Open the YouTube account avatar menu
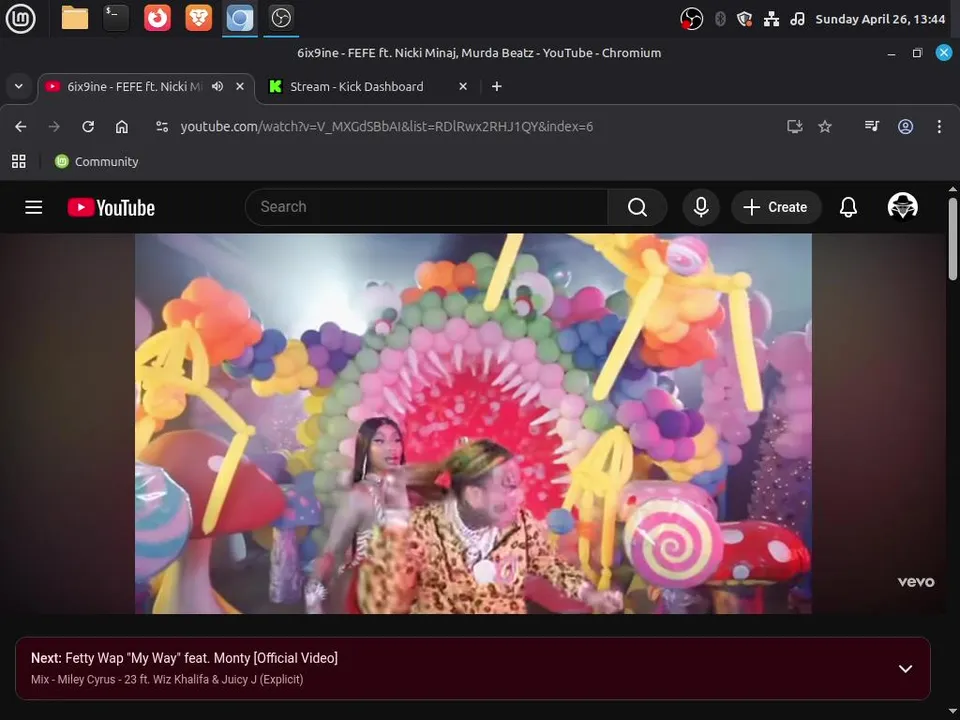 [x=902, y=206]
